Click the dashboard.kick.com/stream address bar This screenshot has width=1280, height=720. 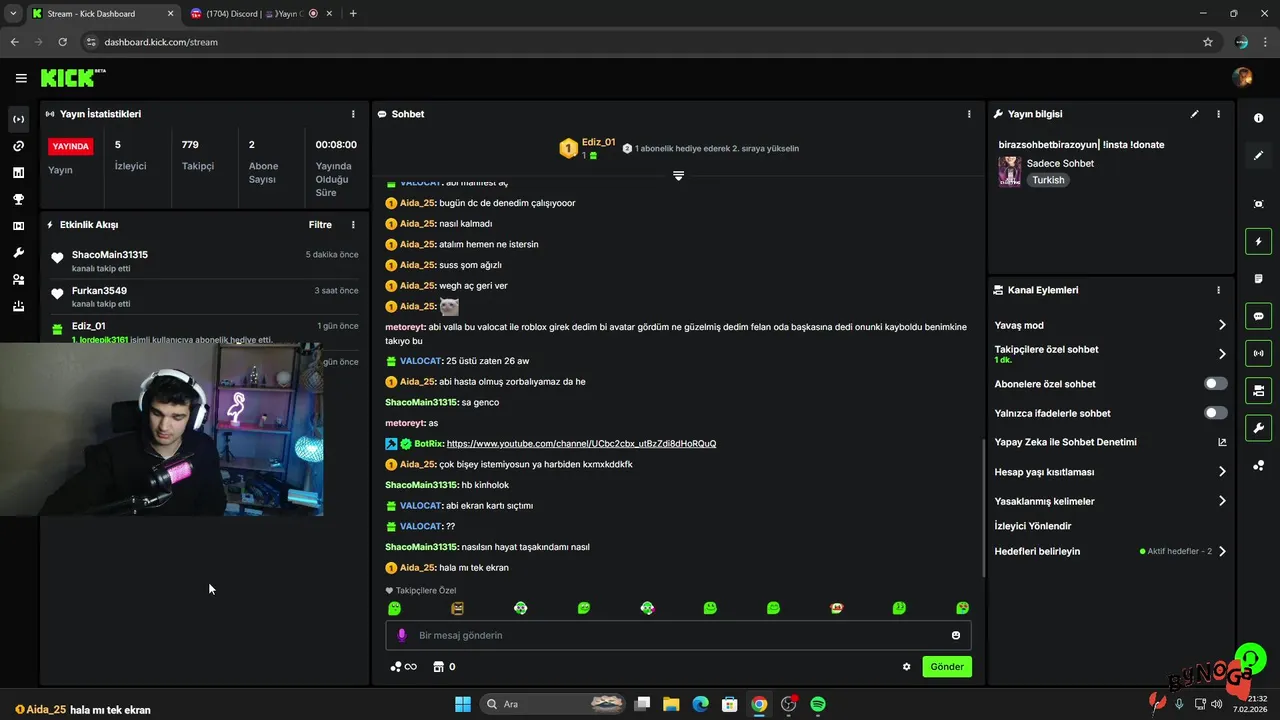coord(640,42)
